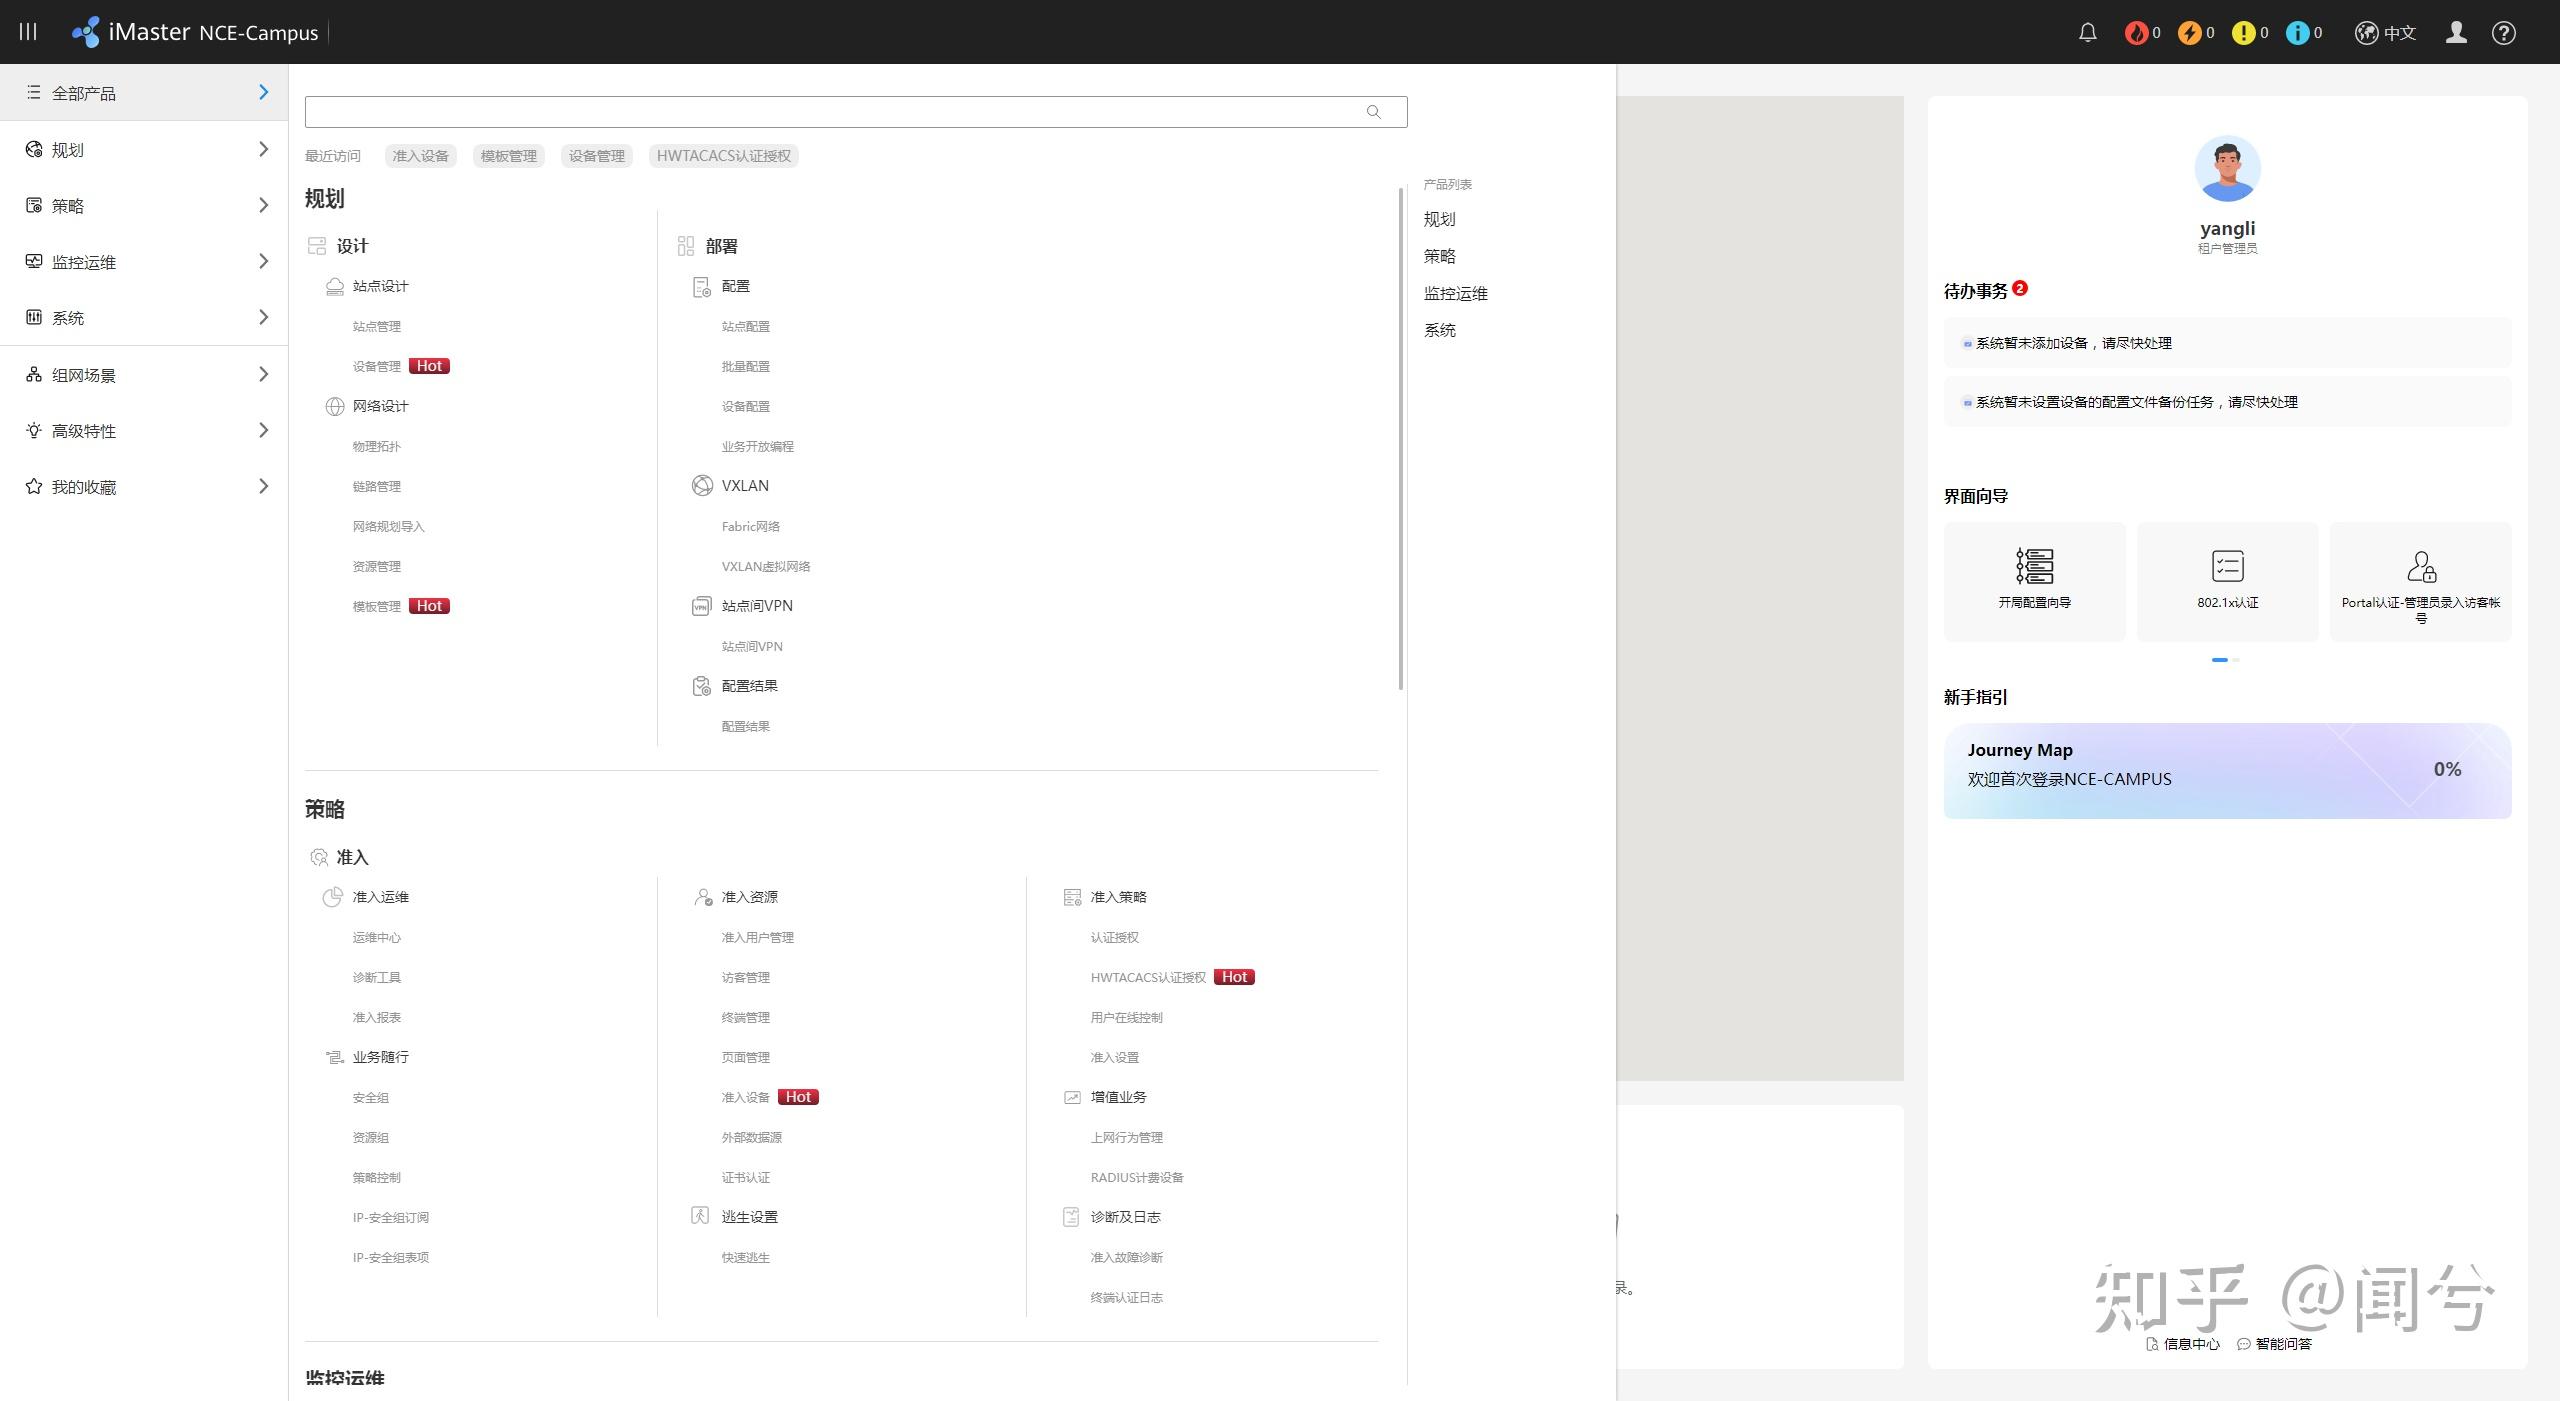Jump to 策略 in product list
This screenshot has height=1401, width=2560.
(x=1439, y=256)
